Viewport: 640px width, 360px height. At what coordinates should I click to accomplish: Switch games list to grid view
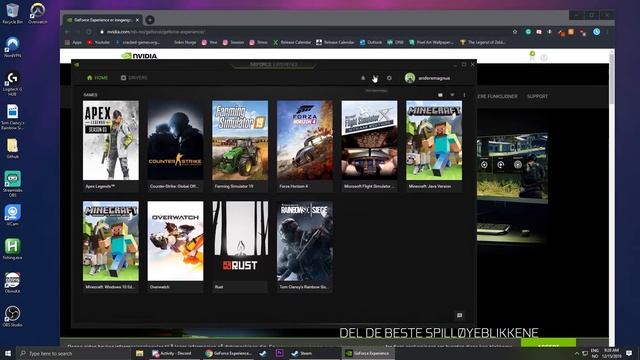pyautogui.click(x=440, y=95)
